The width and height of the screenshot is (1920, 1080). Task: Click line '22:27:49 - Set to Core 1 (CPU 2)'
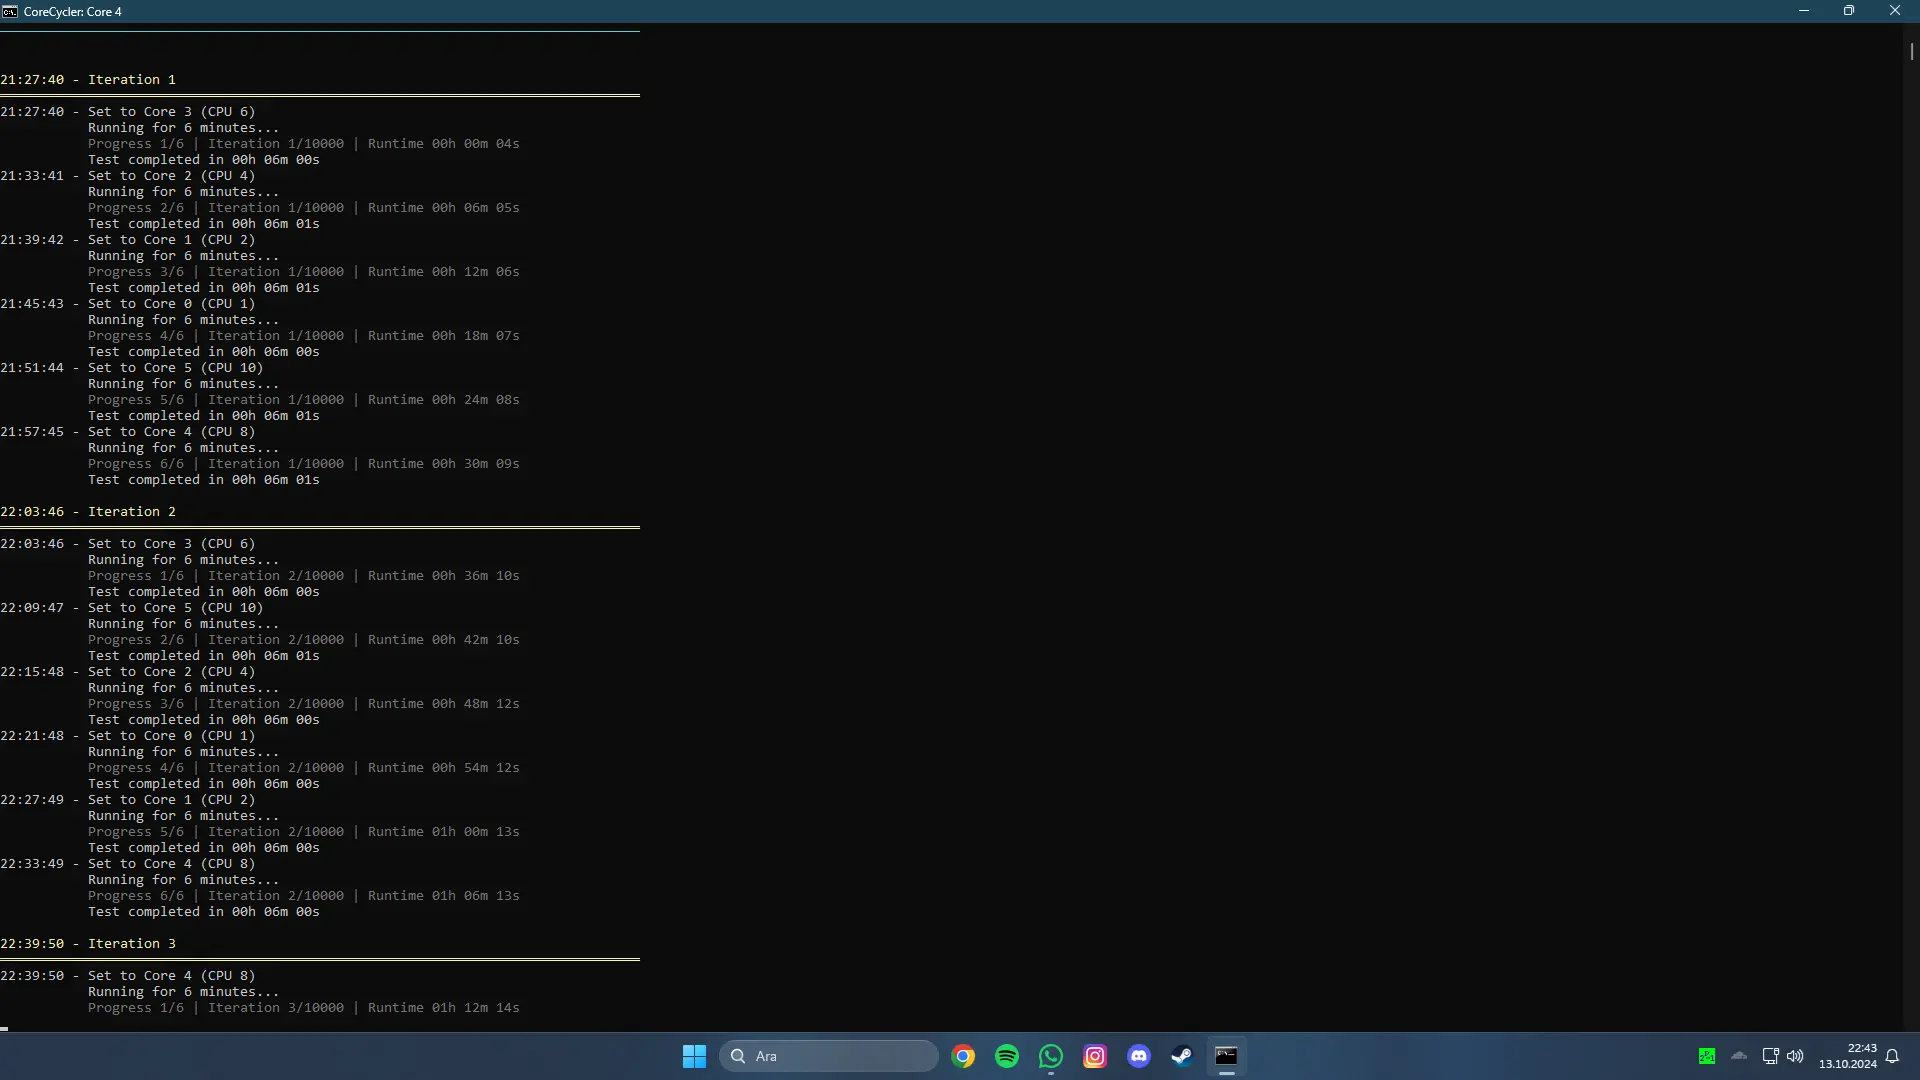[x=128, y=800]
